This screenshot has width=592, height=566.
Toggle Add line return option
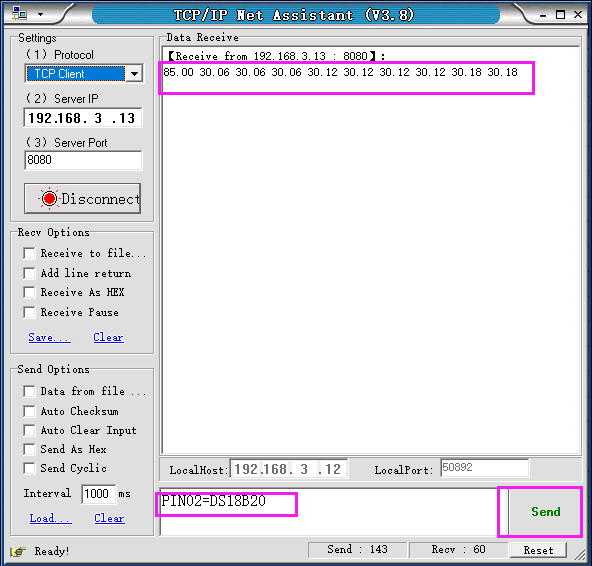click(x=29, y=273)
